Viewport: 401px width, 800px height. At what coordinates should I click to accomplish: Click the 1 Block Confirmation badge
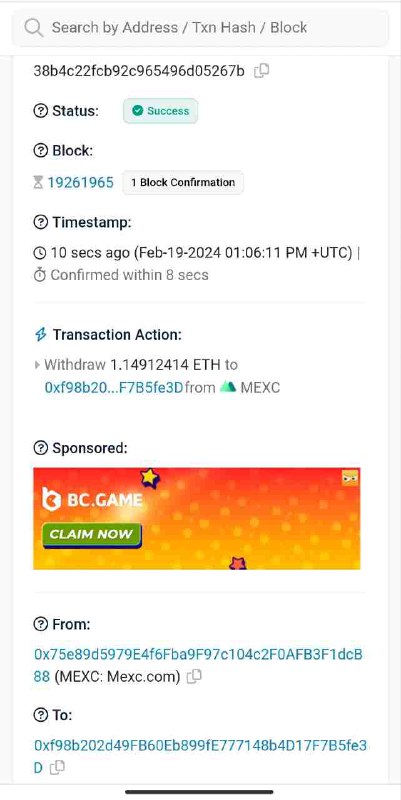tap(183, 183)
